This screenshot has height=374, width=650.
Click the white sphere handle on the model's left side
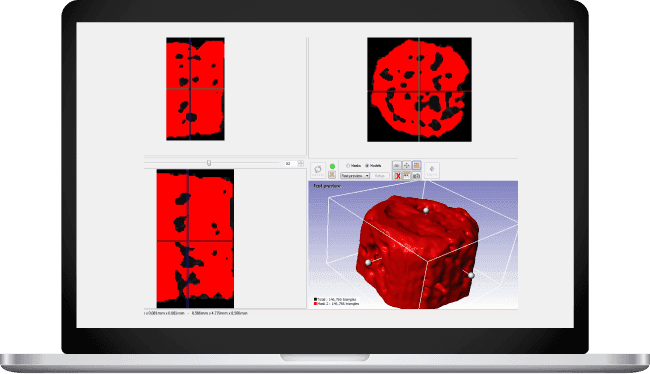pos(368,262)
